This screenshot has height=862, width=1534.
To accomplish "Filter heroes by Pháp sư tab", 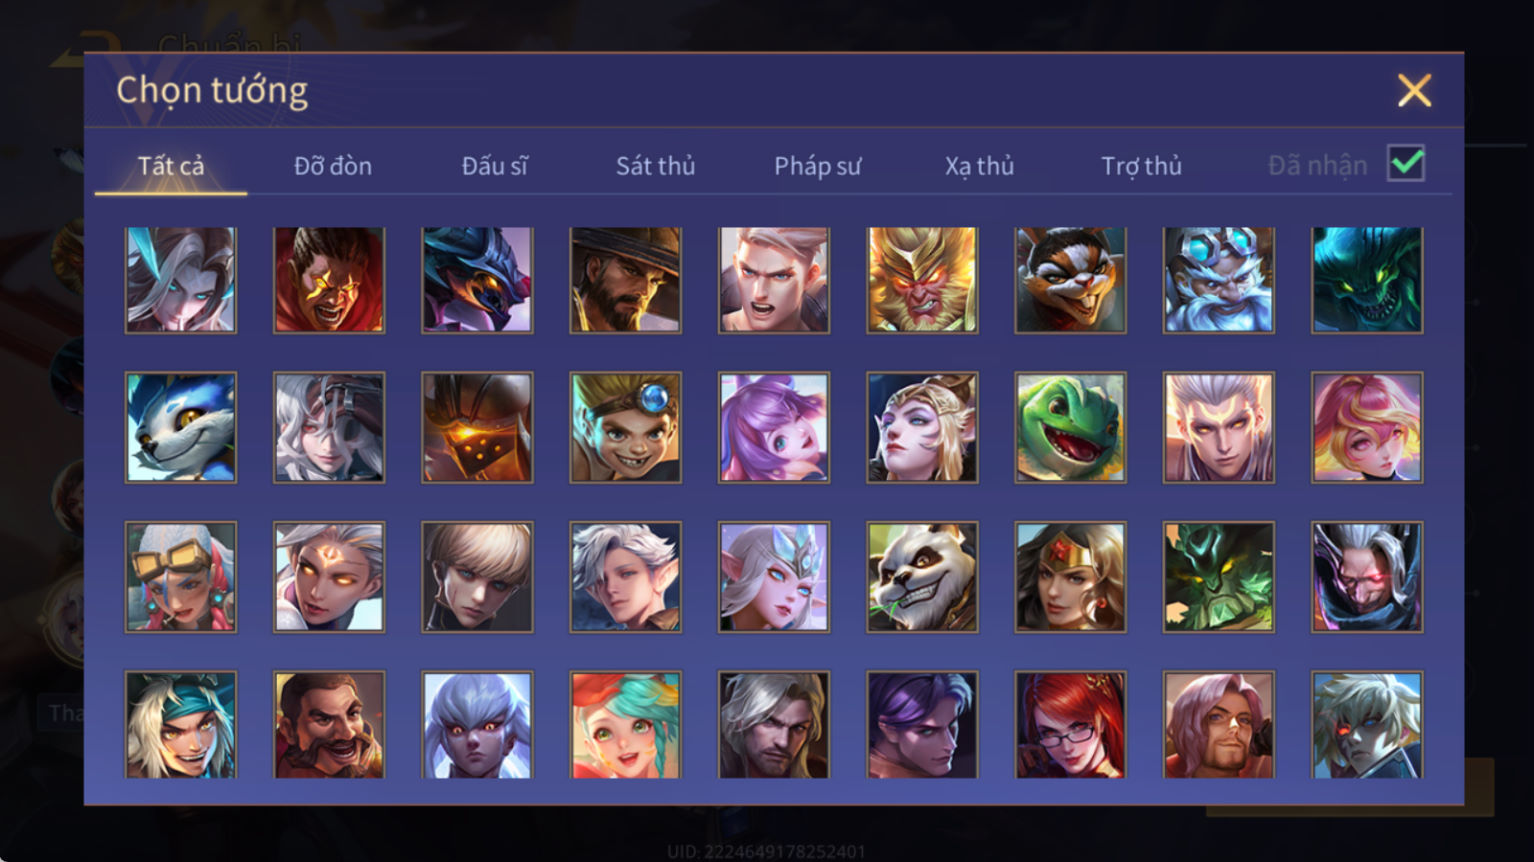I will (817, 166).
